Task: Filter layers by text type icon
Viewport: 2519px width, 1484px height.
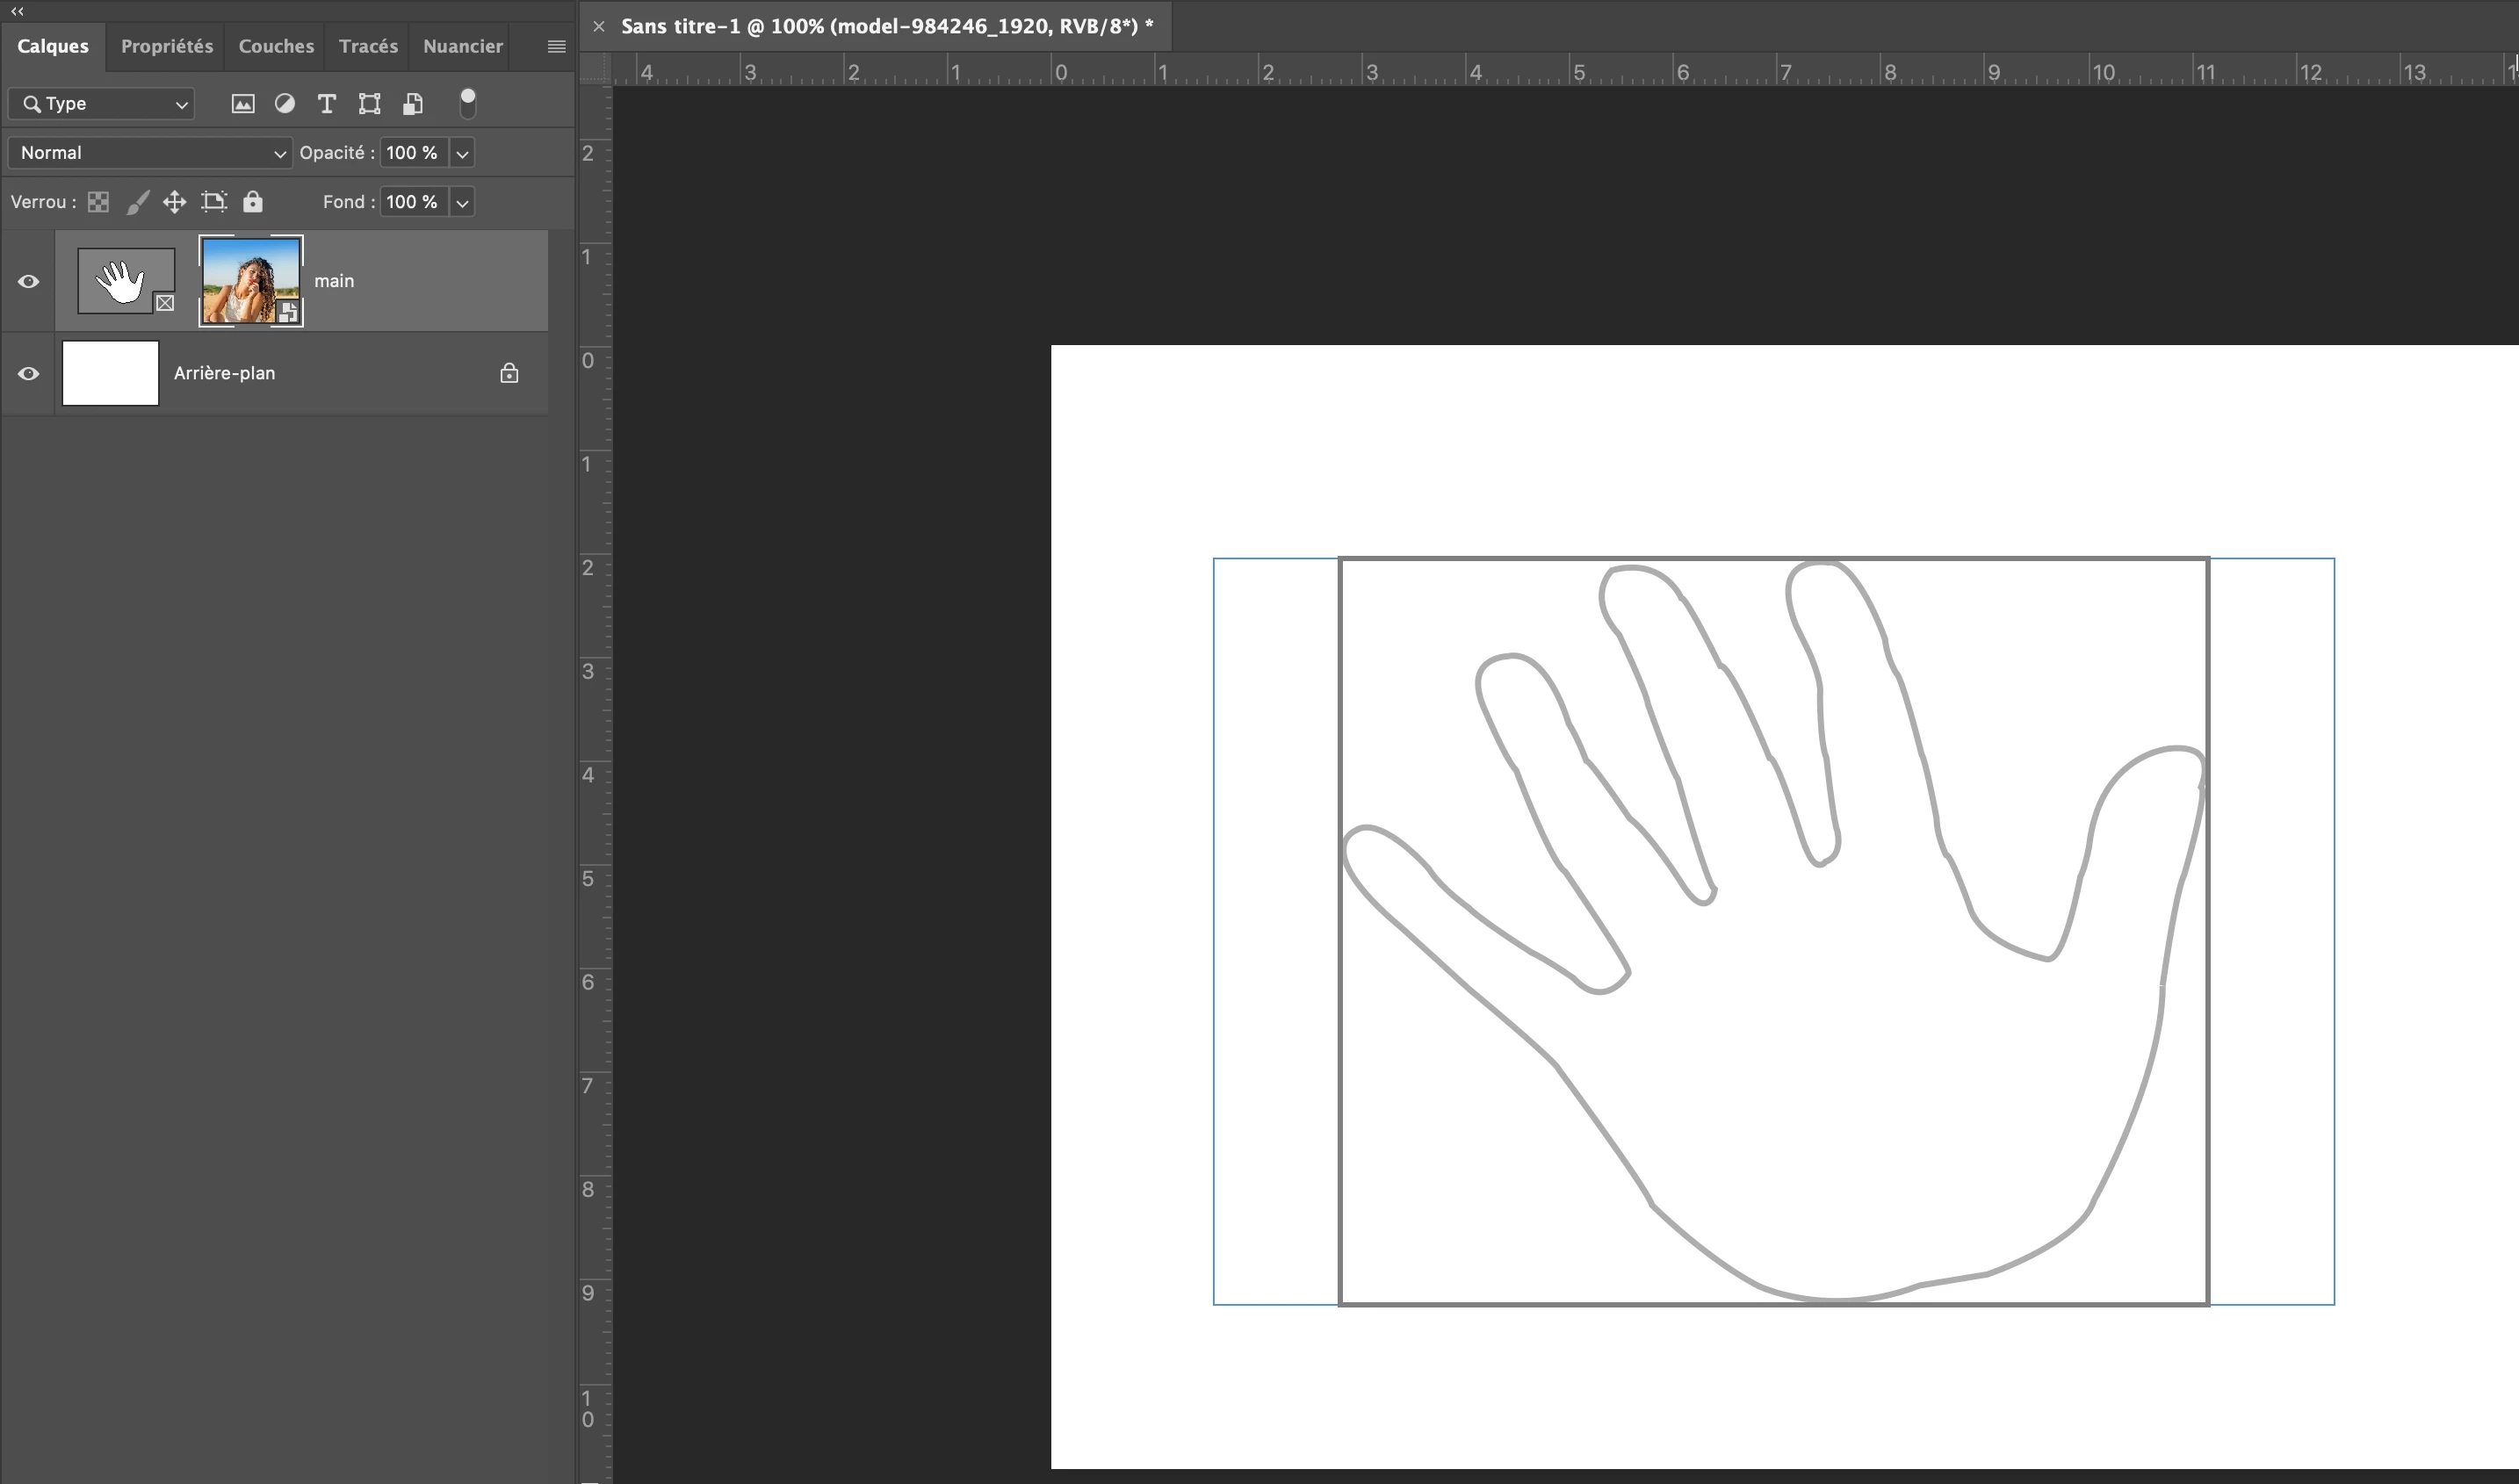Action: coord(326,104)
